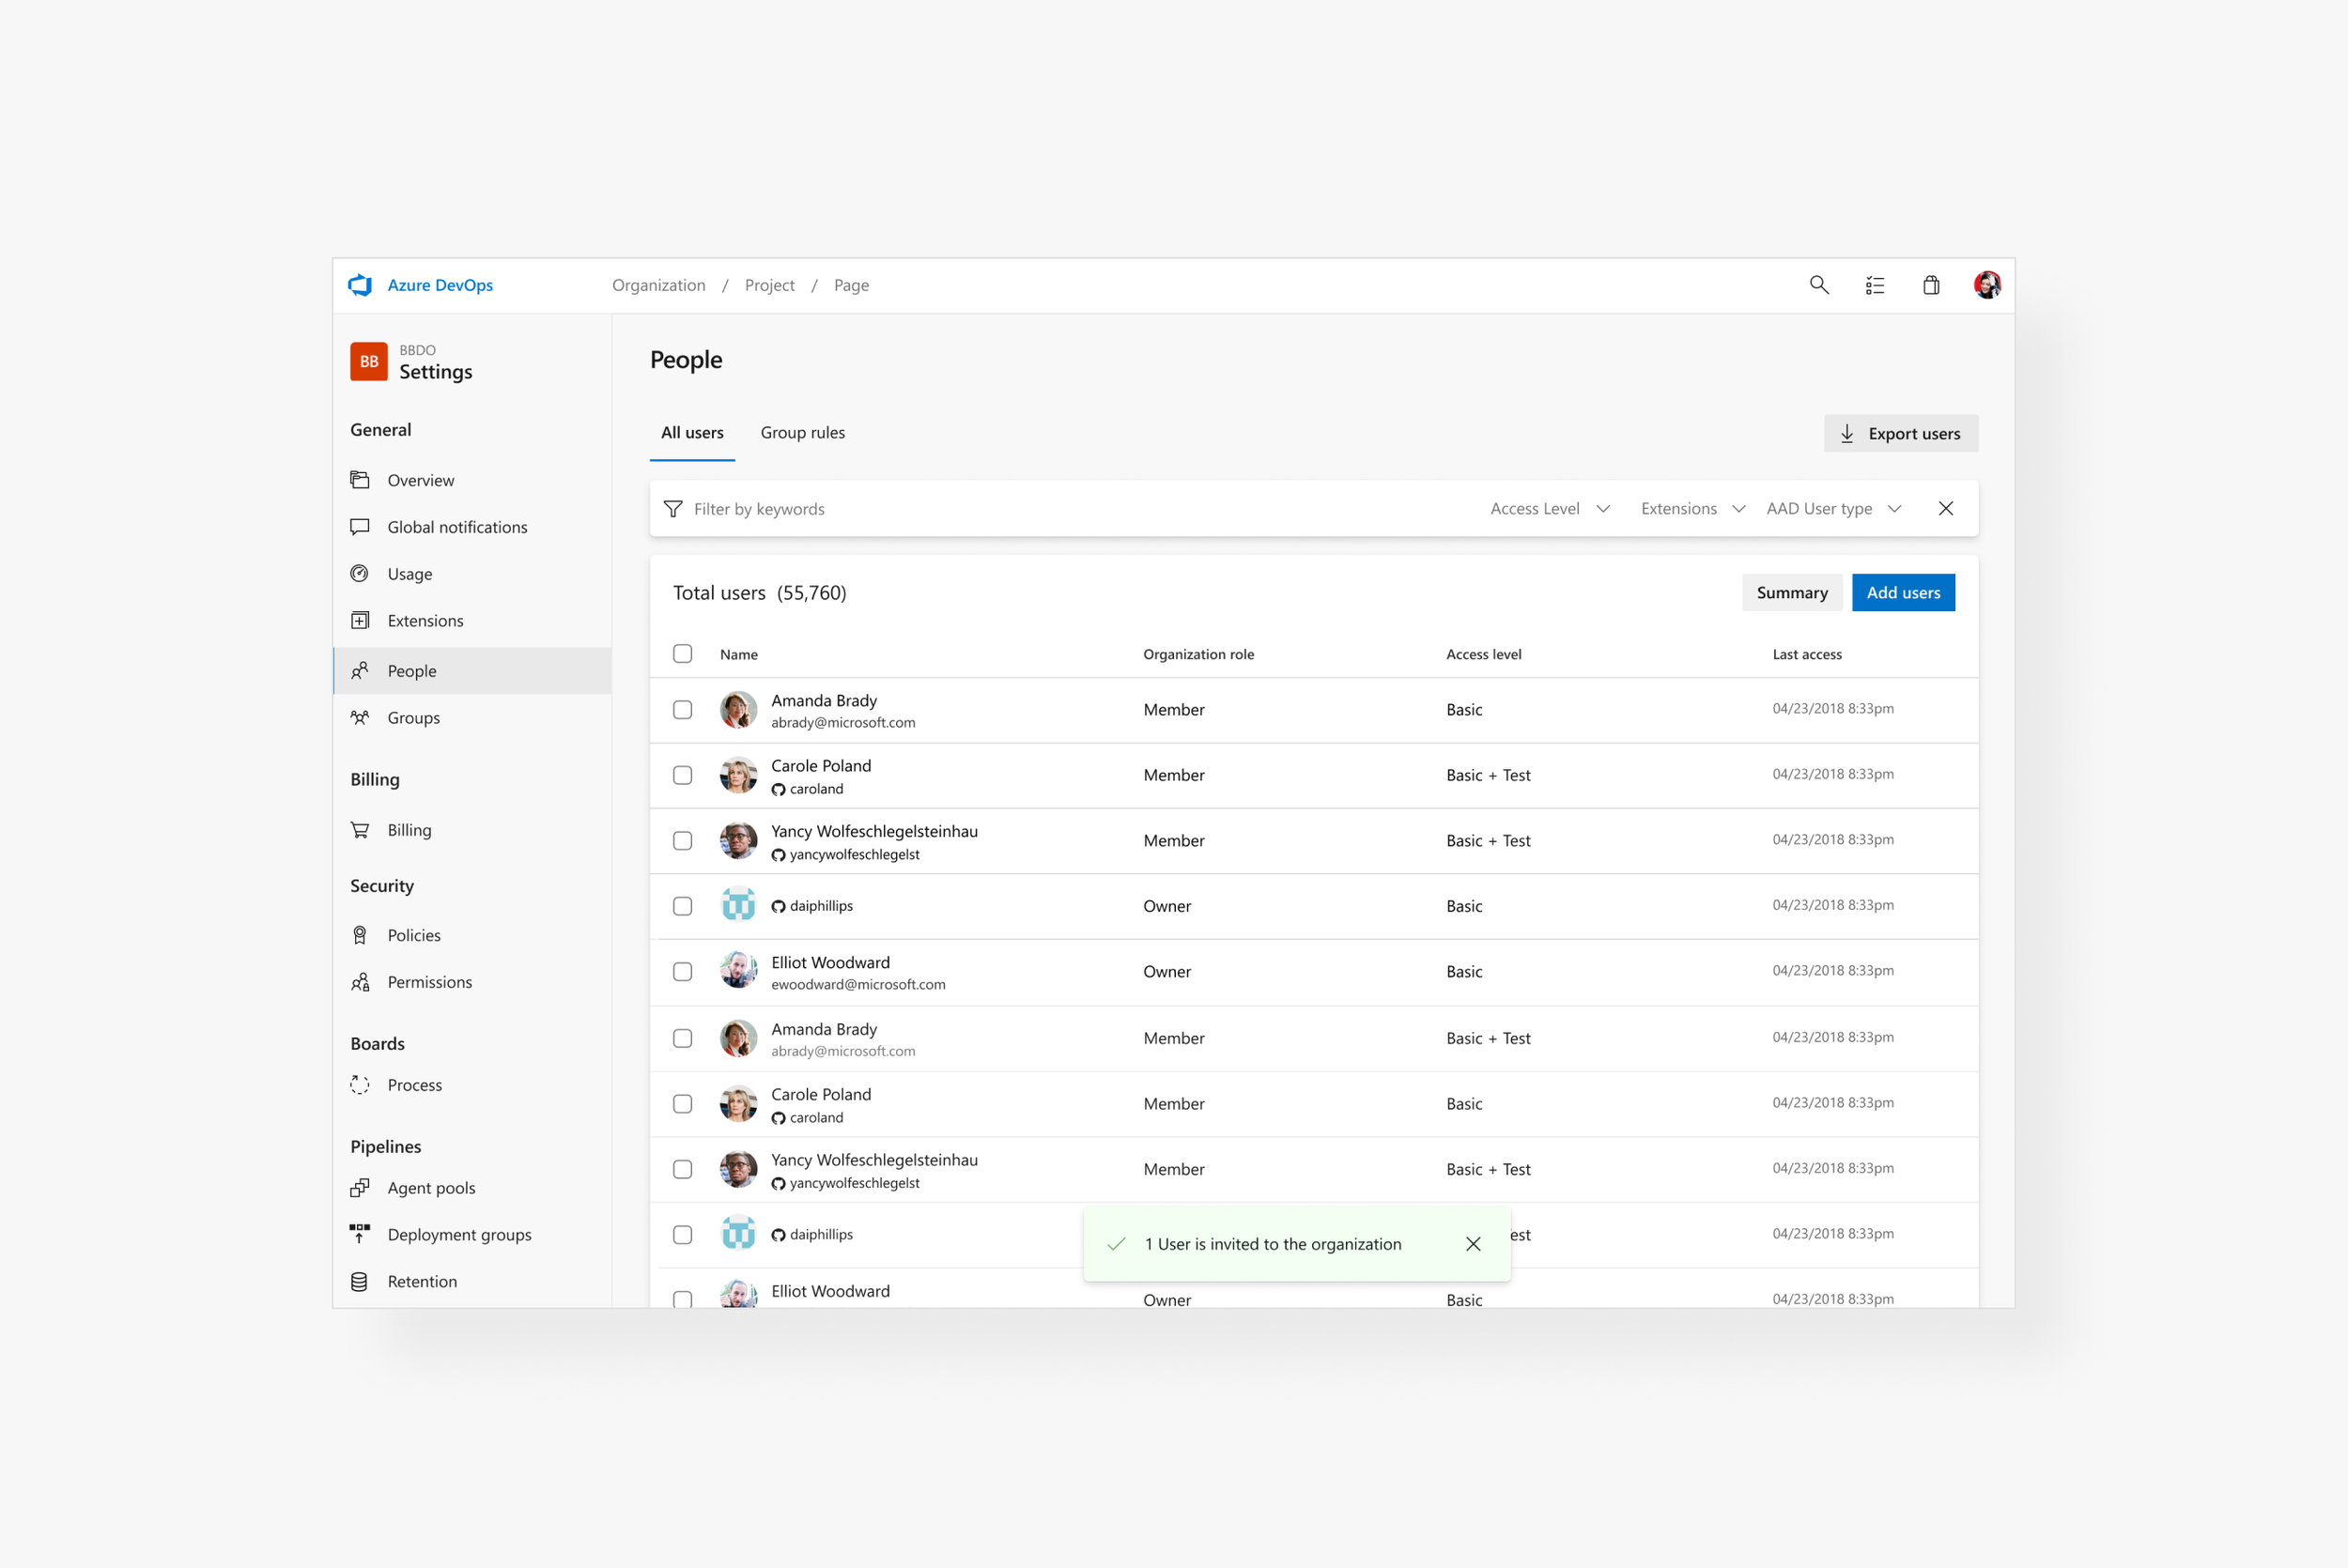Viewport: 2348px width, 1568px height.
Task: Click the Extensions sidebar icon
Action: (360, 620)
